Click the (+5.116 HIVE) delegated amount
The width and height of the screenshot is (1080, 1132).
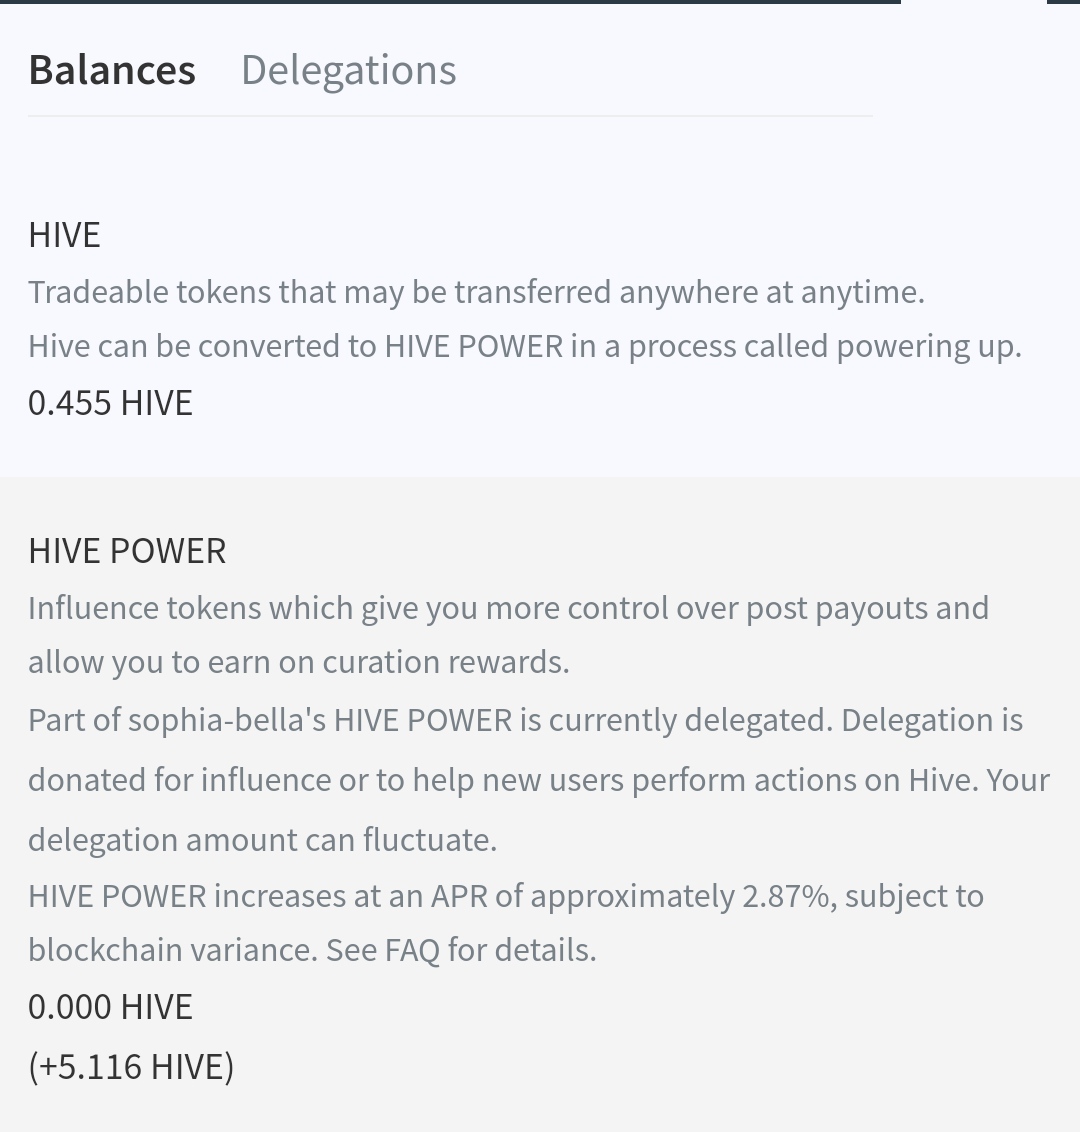coord(131,1066)
